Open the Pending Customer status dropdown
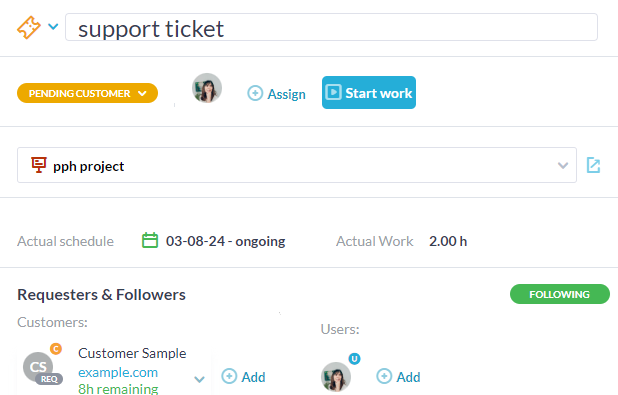The width and height of the screenshot is (618, 395). click(87, 93)
